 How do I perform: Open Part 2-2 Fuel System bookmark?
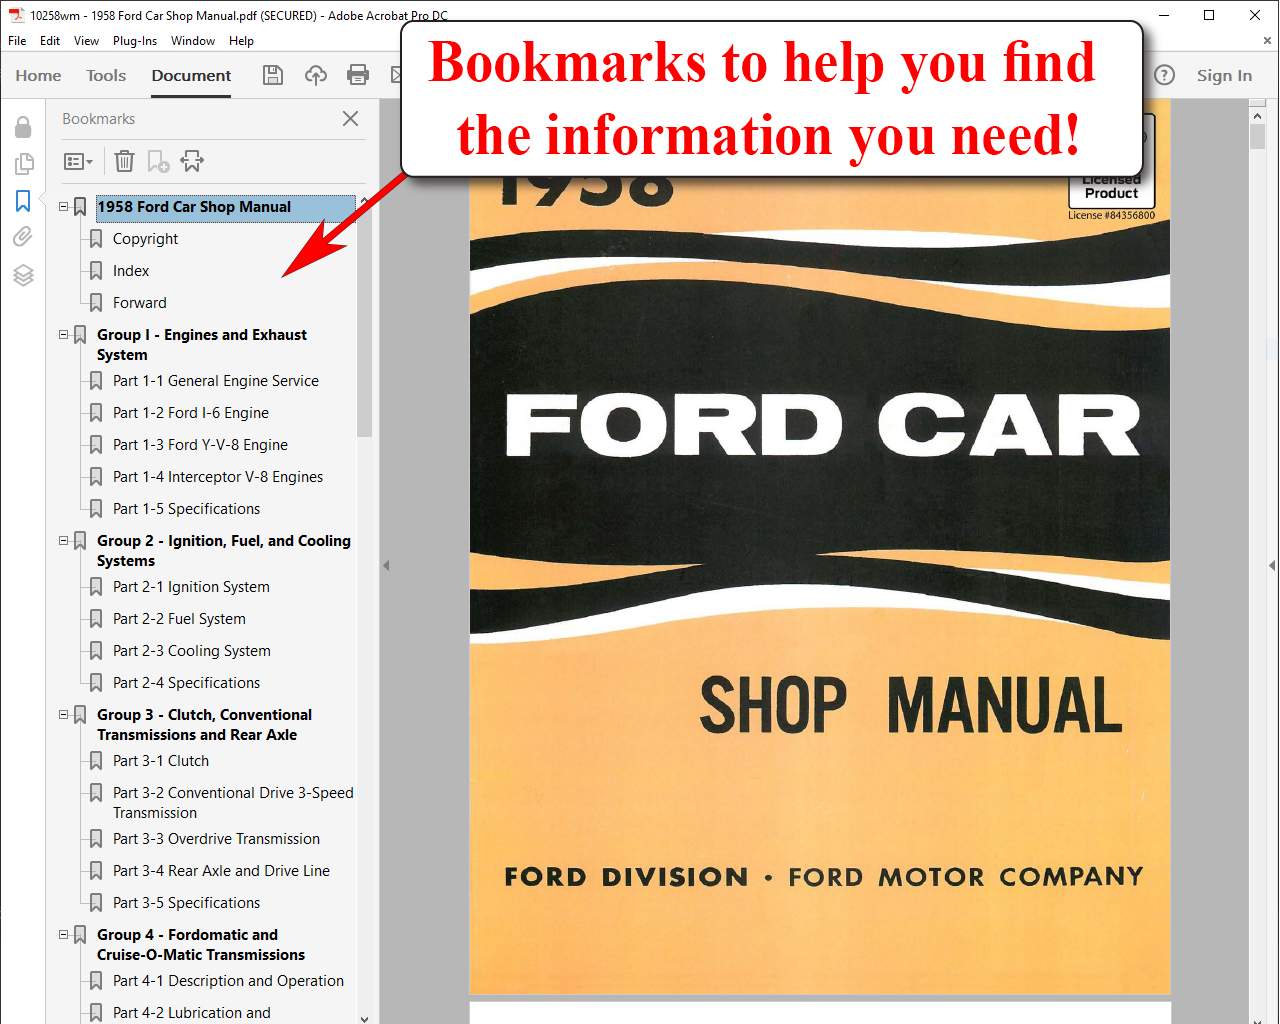pyautogui.click(x=179, y=619)
